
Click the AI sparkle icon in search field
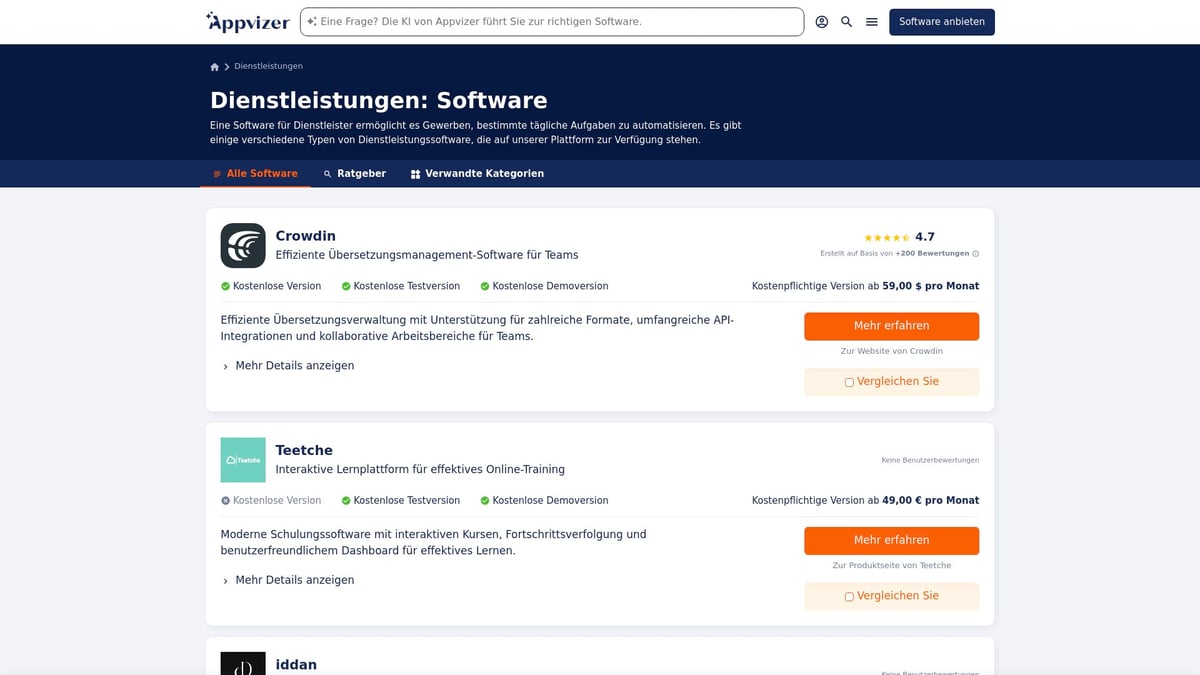[312, 21]
